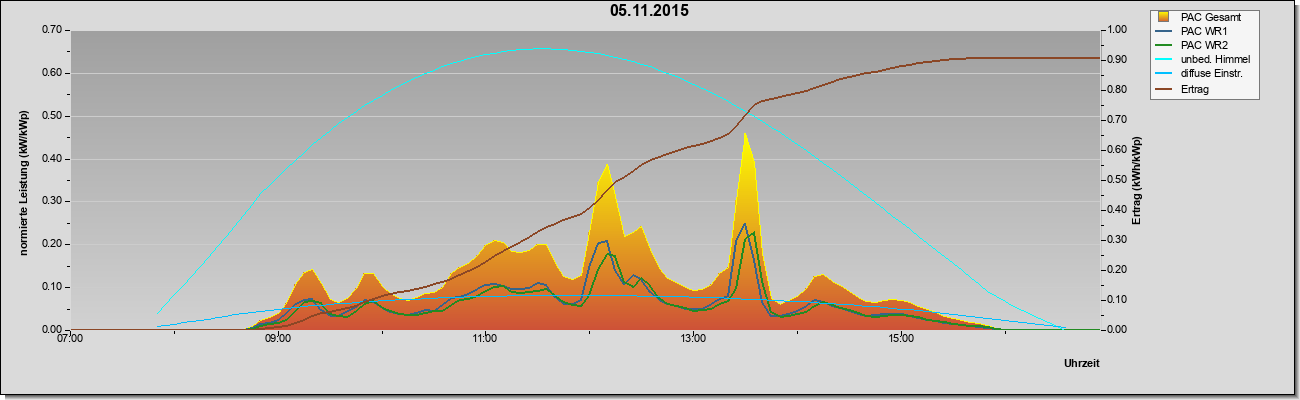Click the 13:00 time axis label
The width and height of the screenshot is (1300, 400).
pyautogui.click(x=693, y=339)
